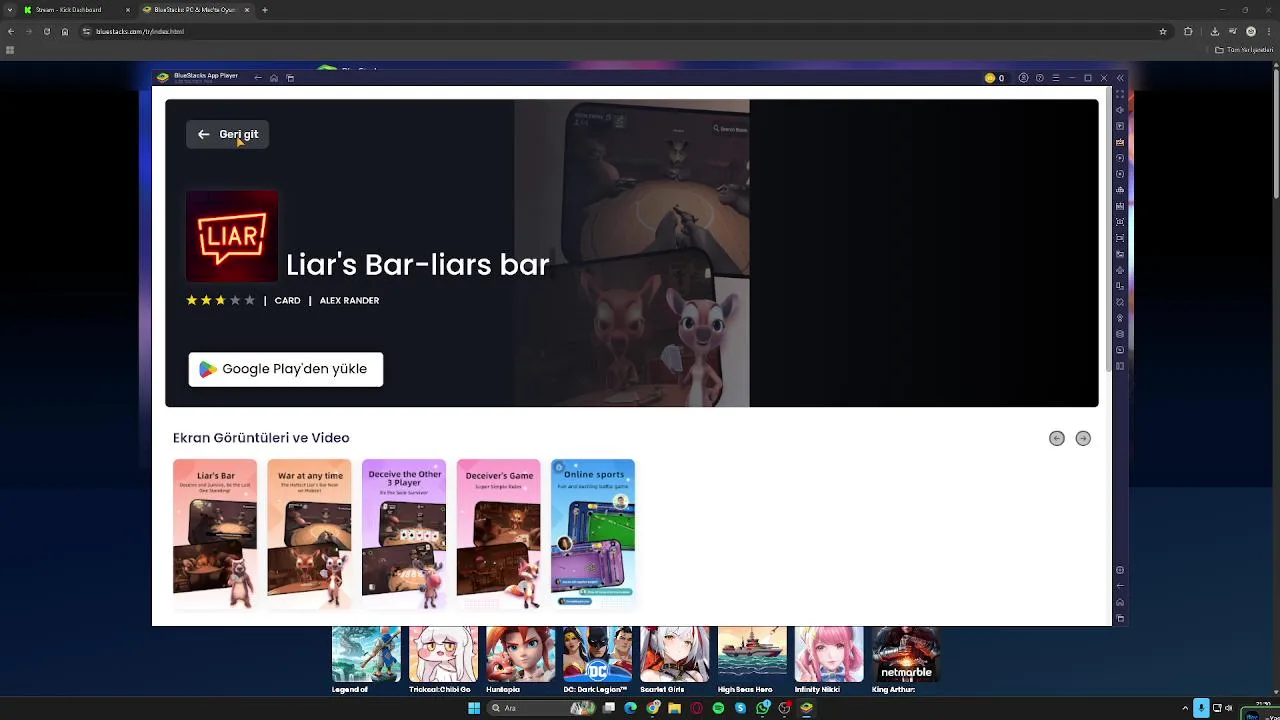Click the corner-brackets frame icon in the BlueStacks sidebar

[x=1120, y=238]
